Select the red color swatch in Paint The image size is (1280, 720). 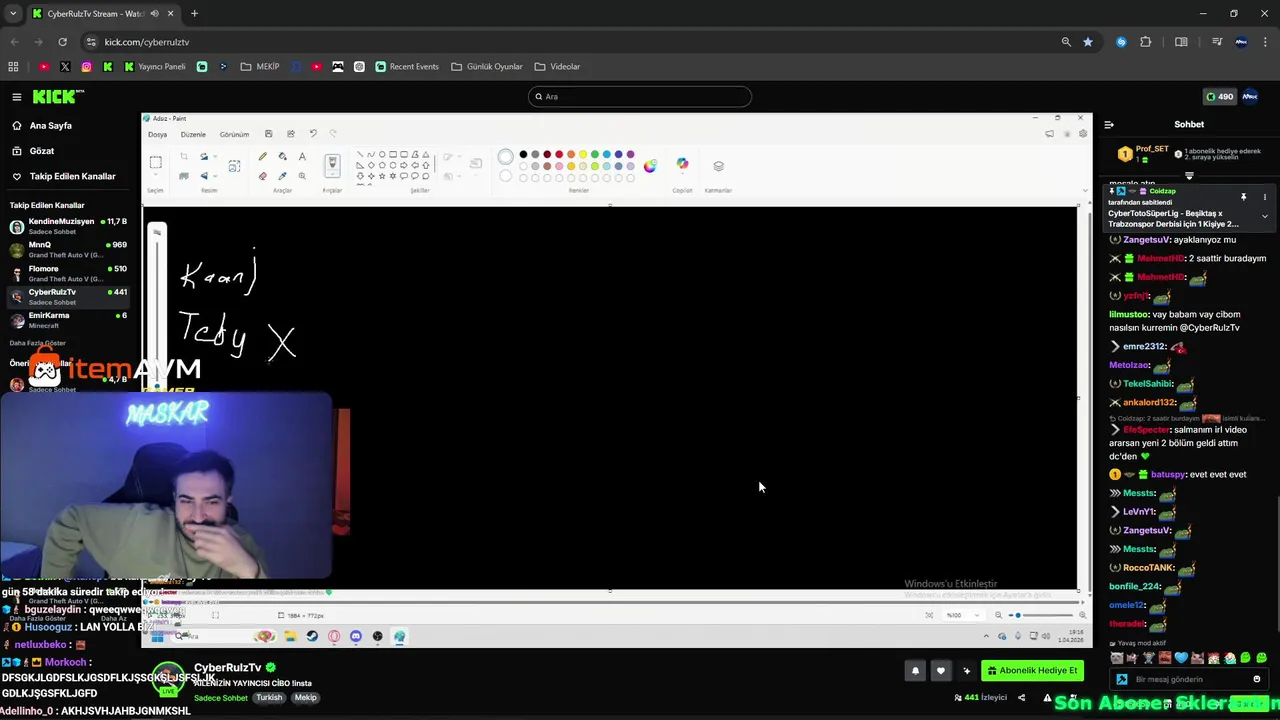(x=558, y=154)
